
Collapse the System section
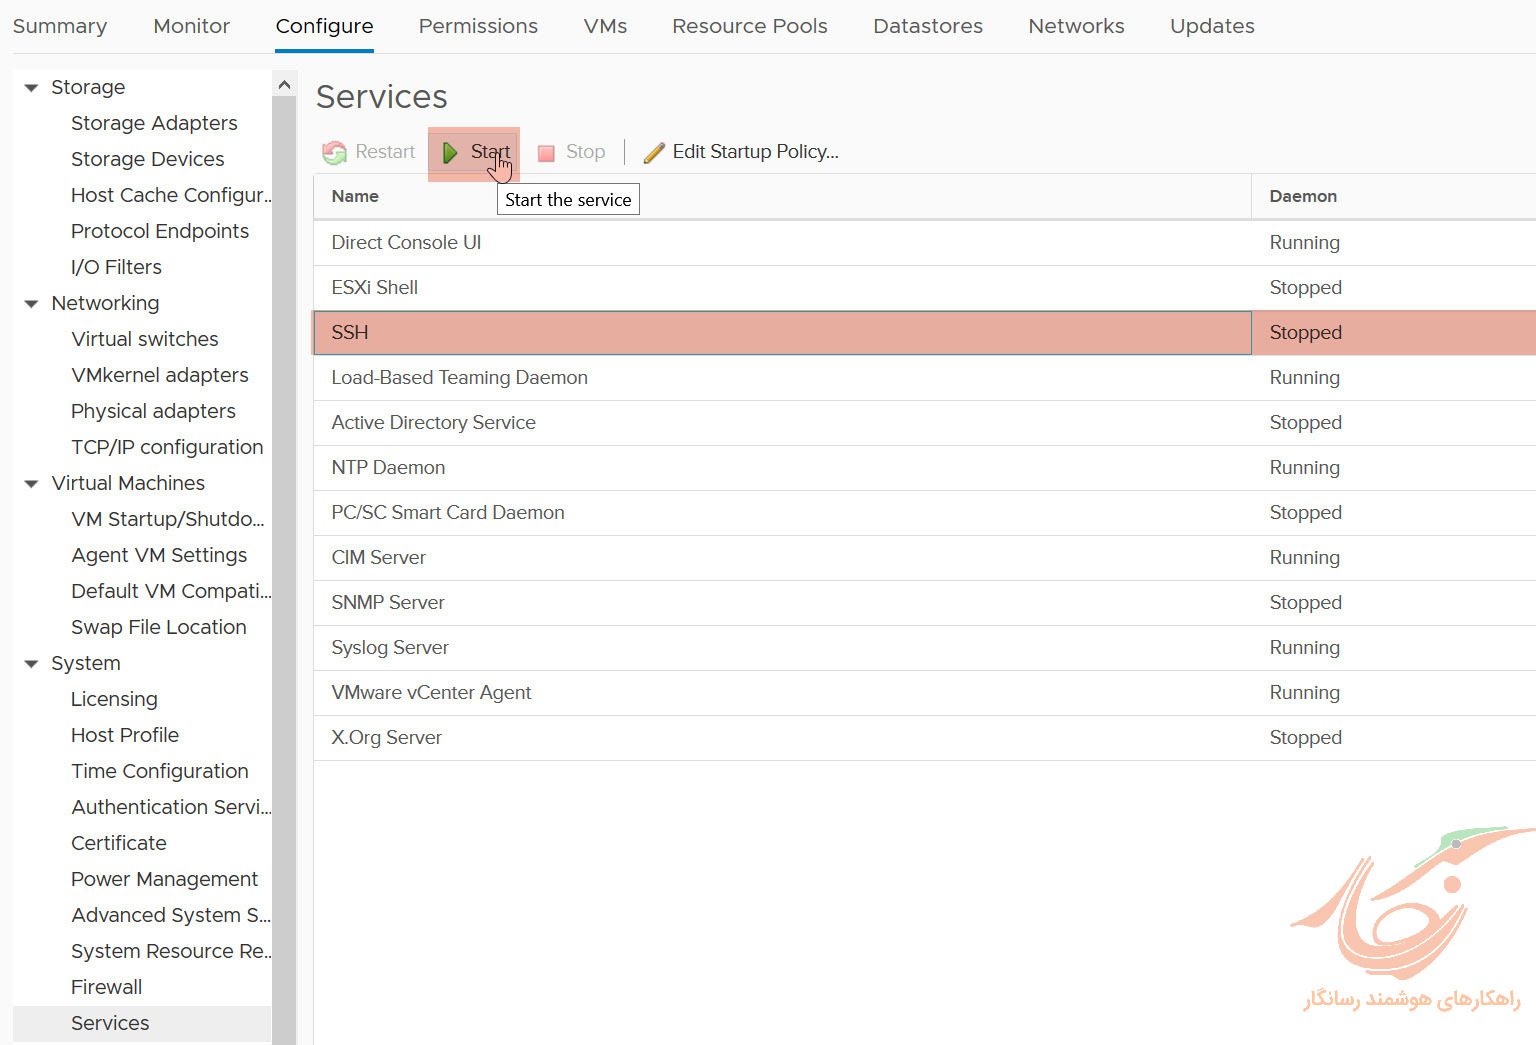(31, 663)
